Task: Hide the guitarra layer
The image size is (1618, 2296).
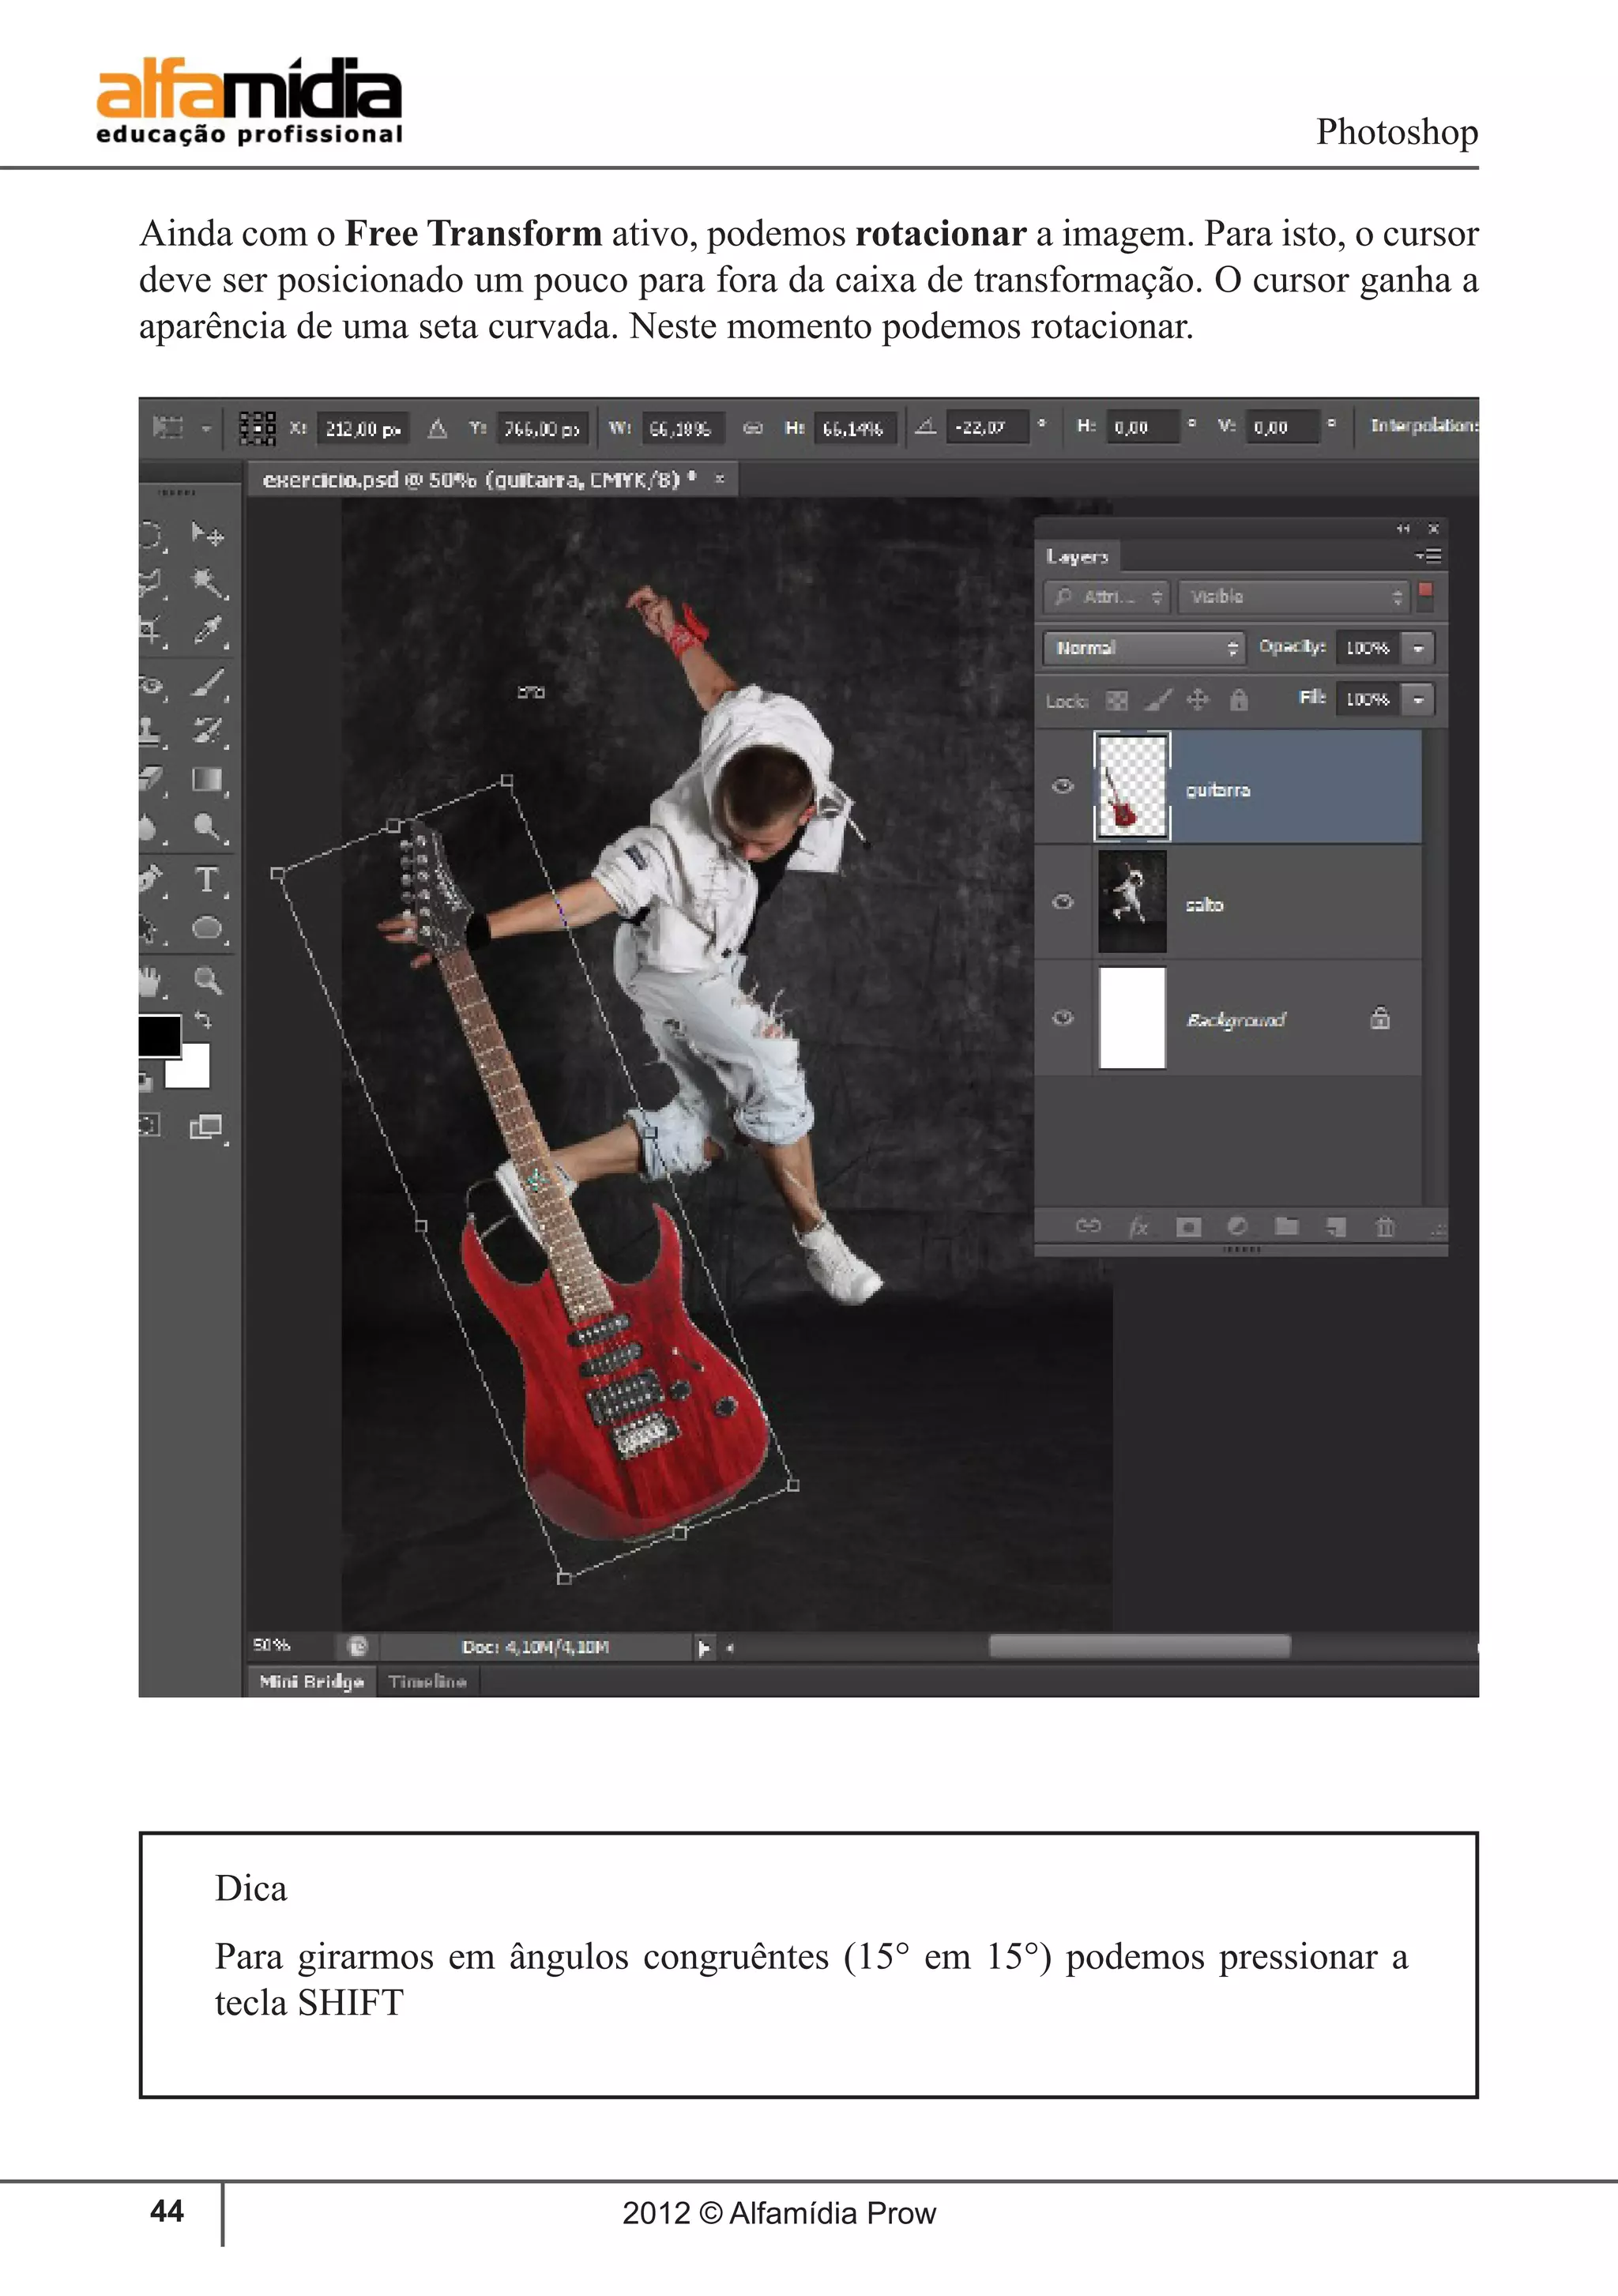Action: click(1063, 787)
